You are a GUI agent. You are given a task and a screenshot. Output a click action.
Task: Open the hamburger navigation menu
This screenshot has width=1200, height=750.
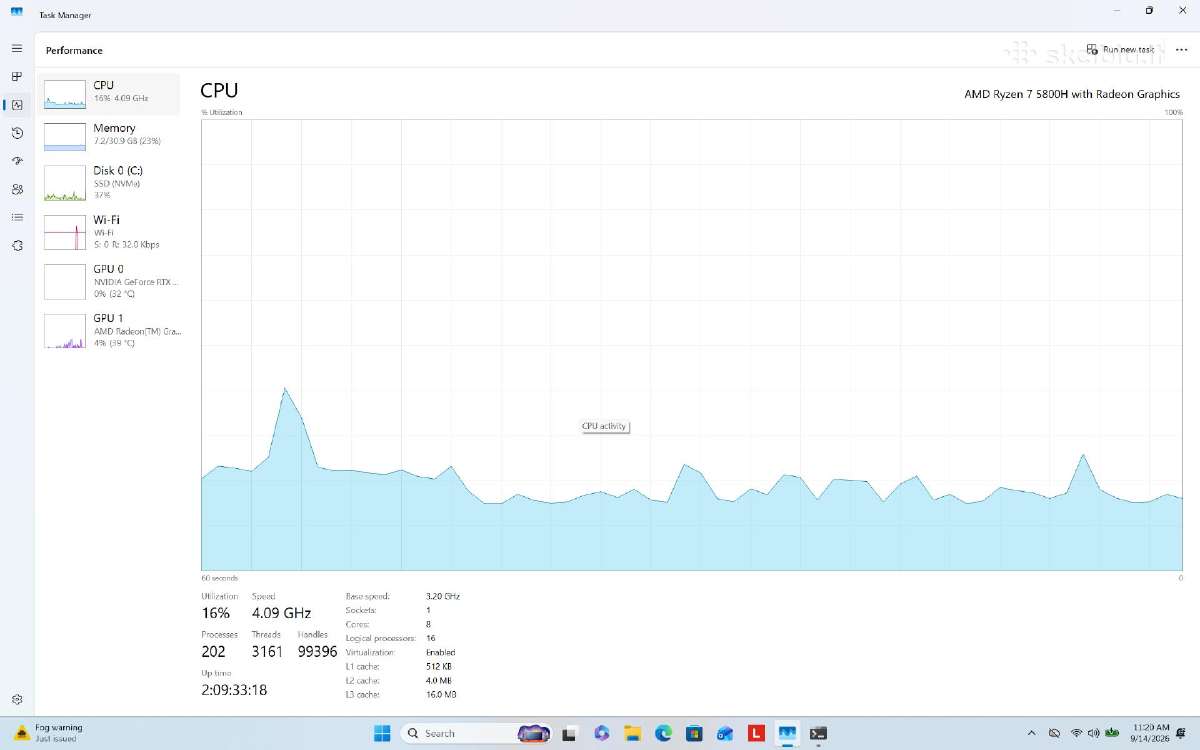(x=17, y=48)
